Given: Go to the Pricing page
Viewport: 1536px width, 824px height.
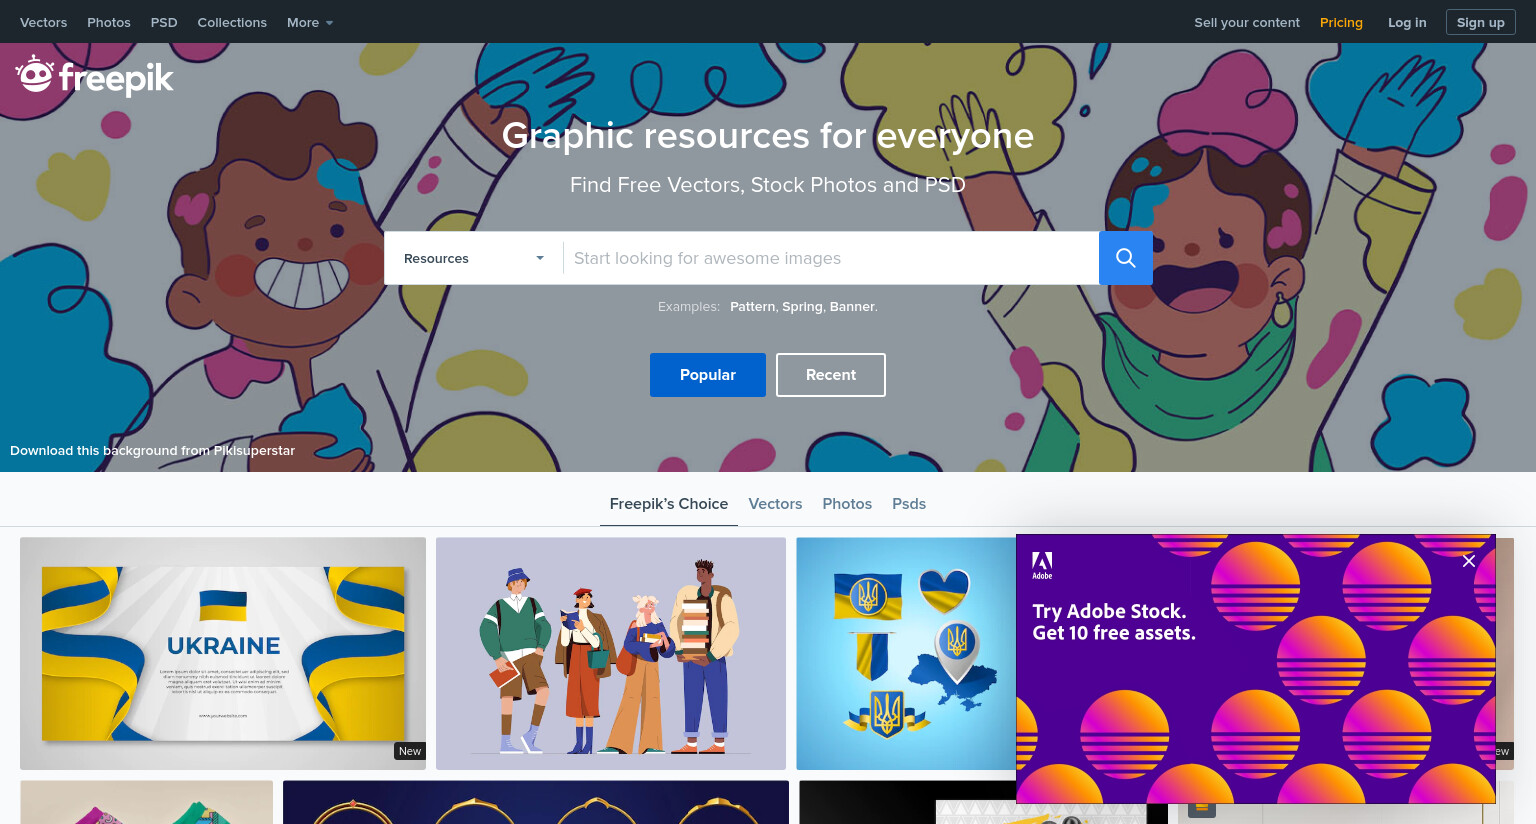Looking at the screenshot, I should coord(1341,22).
